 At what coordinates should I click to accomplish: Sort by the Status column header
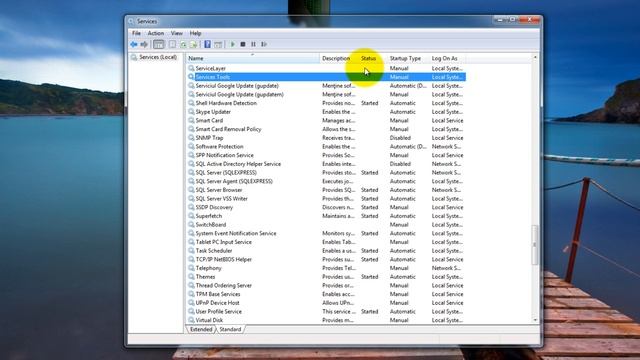tap(373, 58)
